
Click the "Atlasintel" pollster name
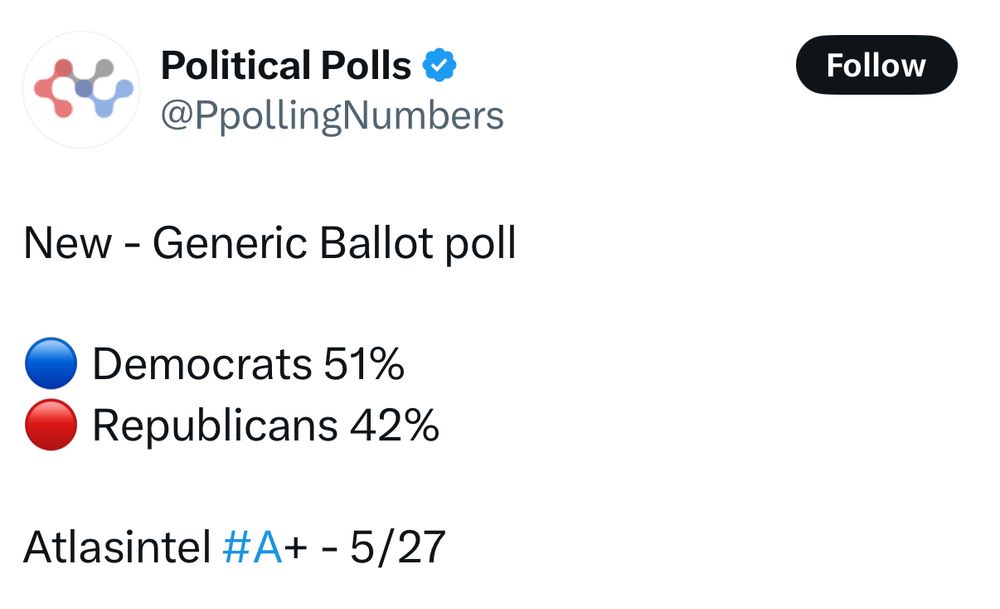click(x=116, y=548)
